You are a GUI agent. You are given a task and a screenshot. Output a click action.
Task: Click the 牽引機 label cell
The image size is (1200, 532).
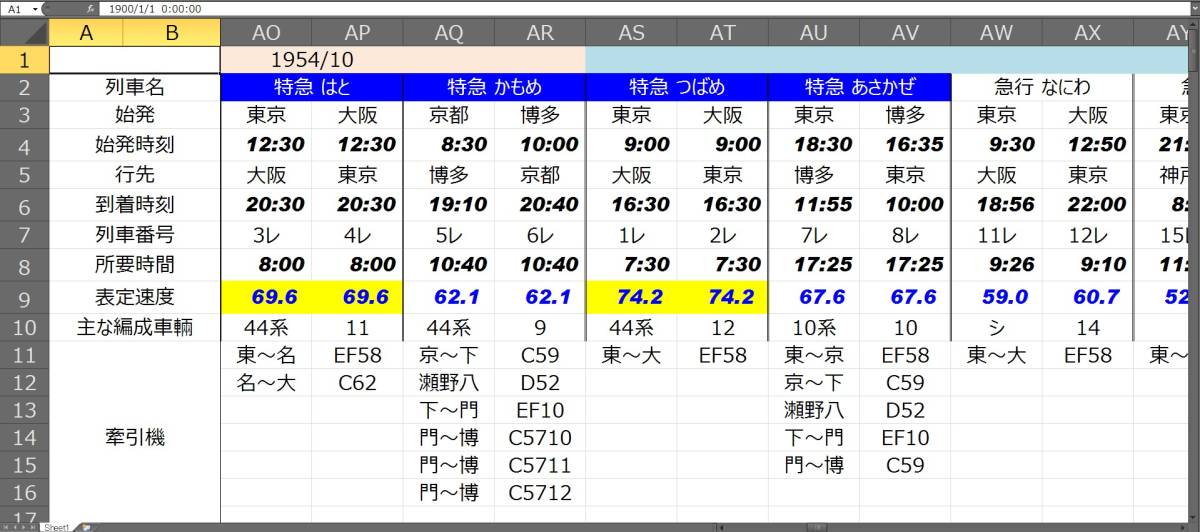(x=134, y=437)
